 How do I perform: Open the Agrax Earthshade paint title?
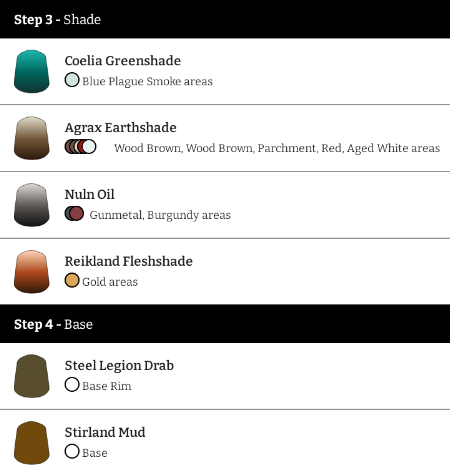point(120,128)
